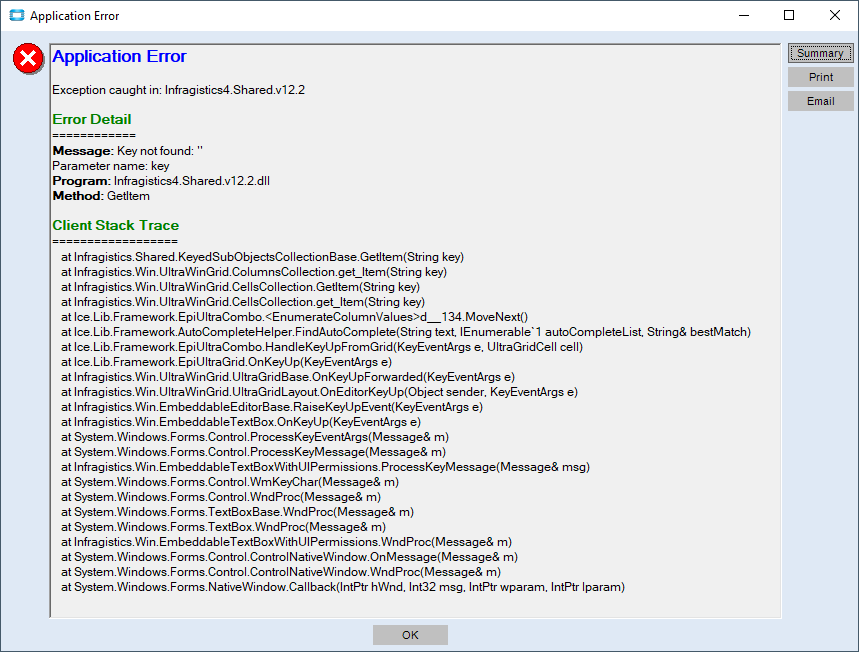Click the EmbeddableTextBoxWithUIPermissions.ProcessKeyMessage line
This screenshot has width=859, height=652.
point(325,467)
